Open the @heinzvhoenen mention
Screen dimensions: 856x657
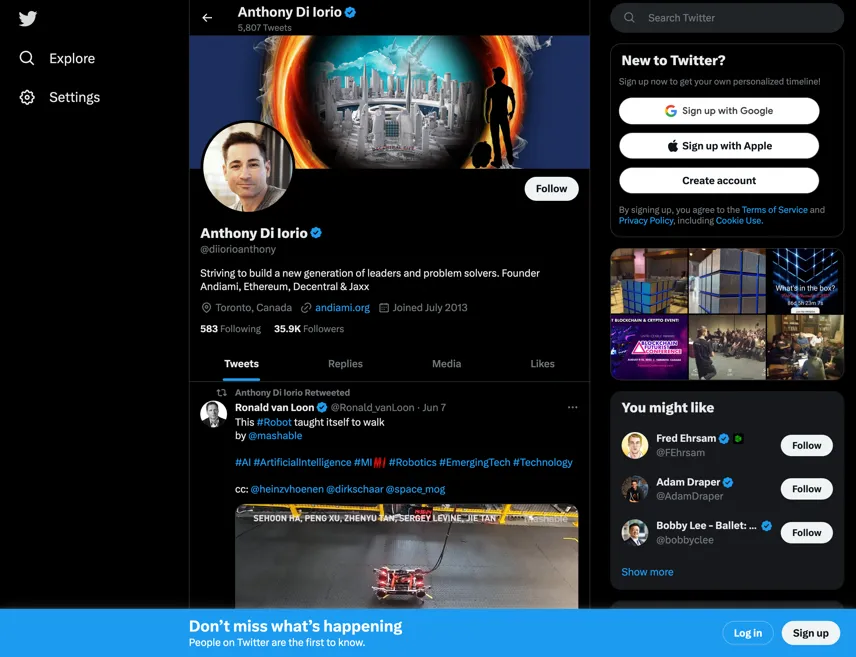click(287, 489)
